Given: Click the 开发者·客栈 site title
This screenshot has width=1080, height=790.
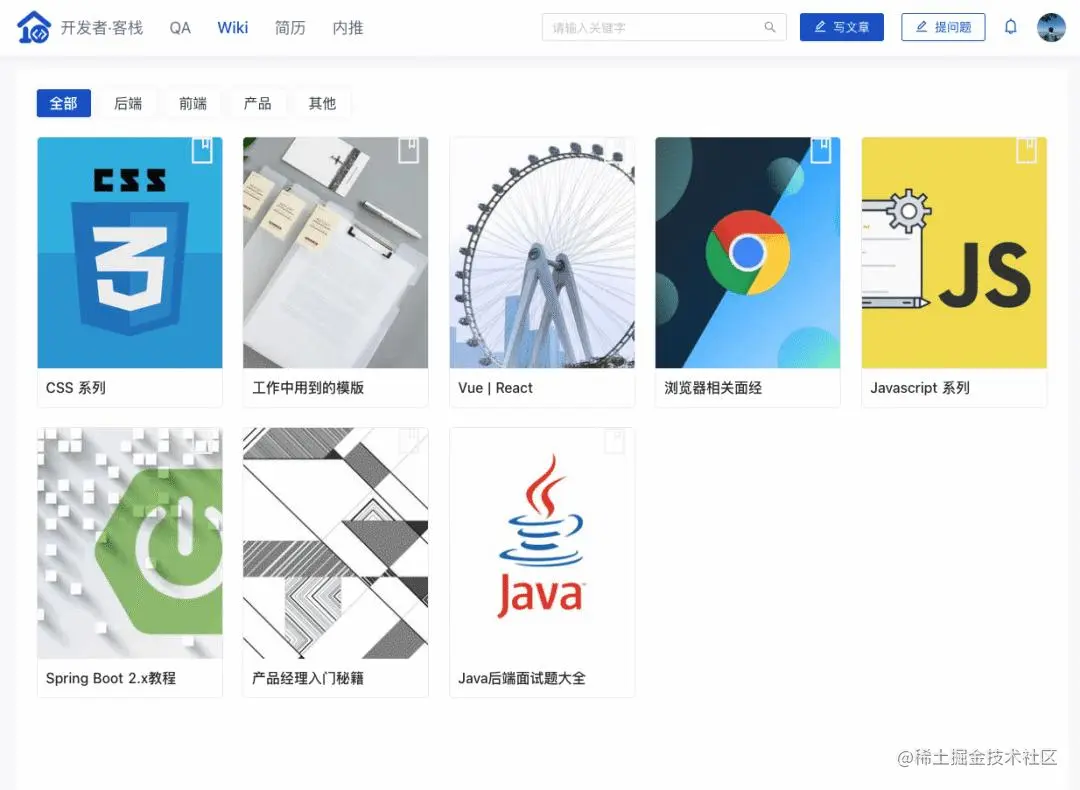Looking at the screenshot, I should (x=102, y=28).
